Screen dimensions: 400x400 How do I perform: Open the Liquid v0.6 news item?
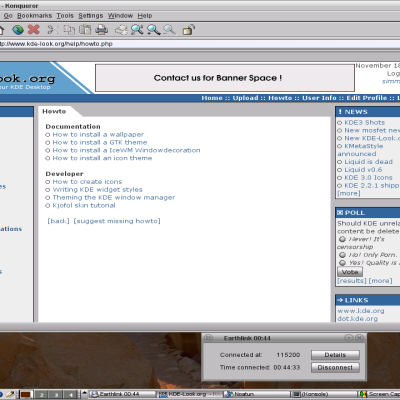coord(363,170)
